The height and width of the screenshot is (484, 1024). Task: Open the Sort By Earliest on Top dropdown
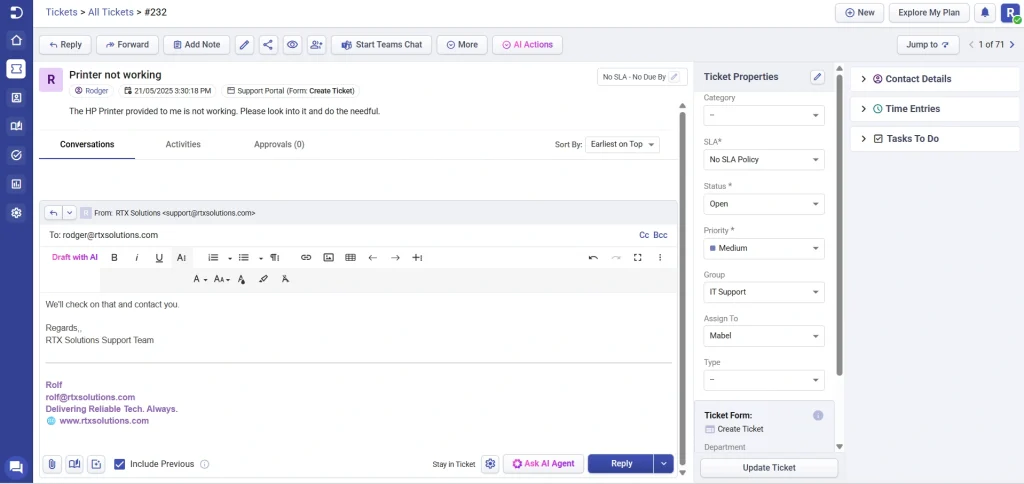622,144
